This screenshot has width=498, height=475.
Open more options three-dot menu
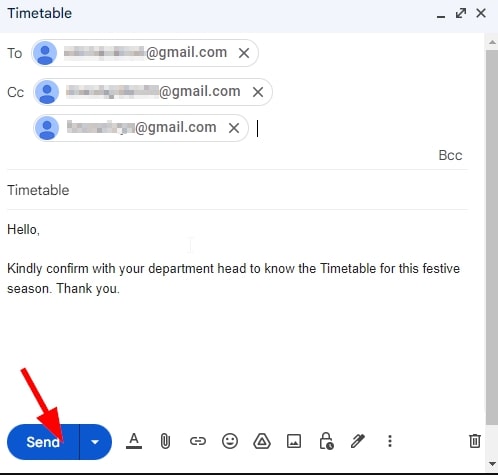click(x=390, y=441)
